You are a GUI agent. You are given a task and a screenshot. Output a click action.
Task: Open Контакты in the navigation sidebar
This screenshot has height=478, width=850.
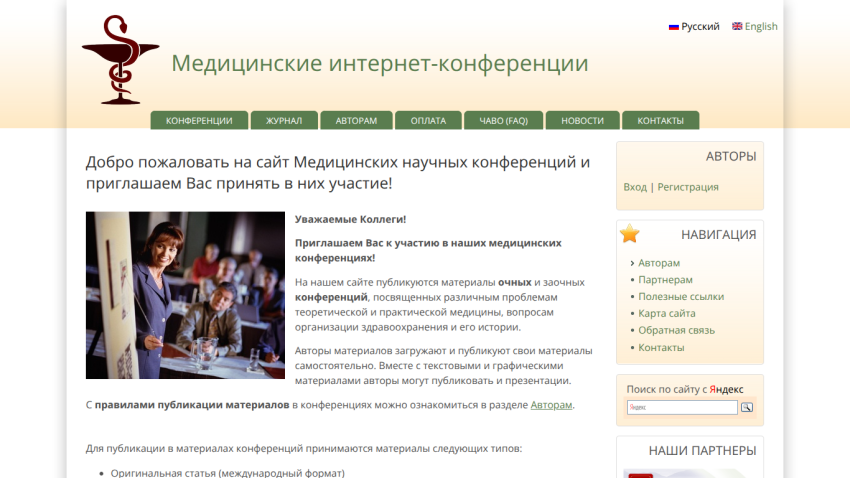point(661,347)
